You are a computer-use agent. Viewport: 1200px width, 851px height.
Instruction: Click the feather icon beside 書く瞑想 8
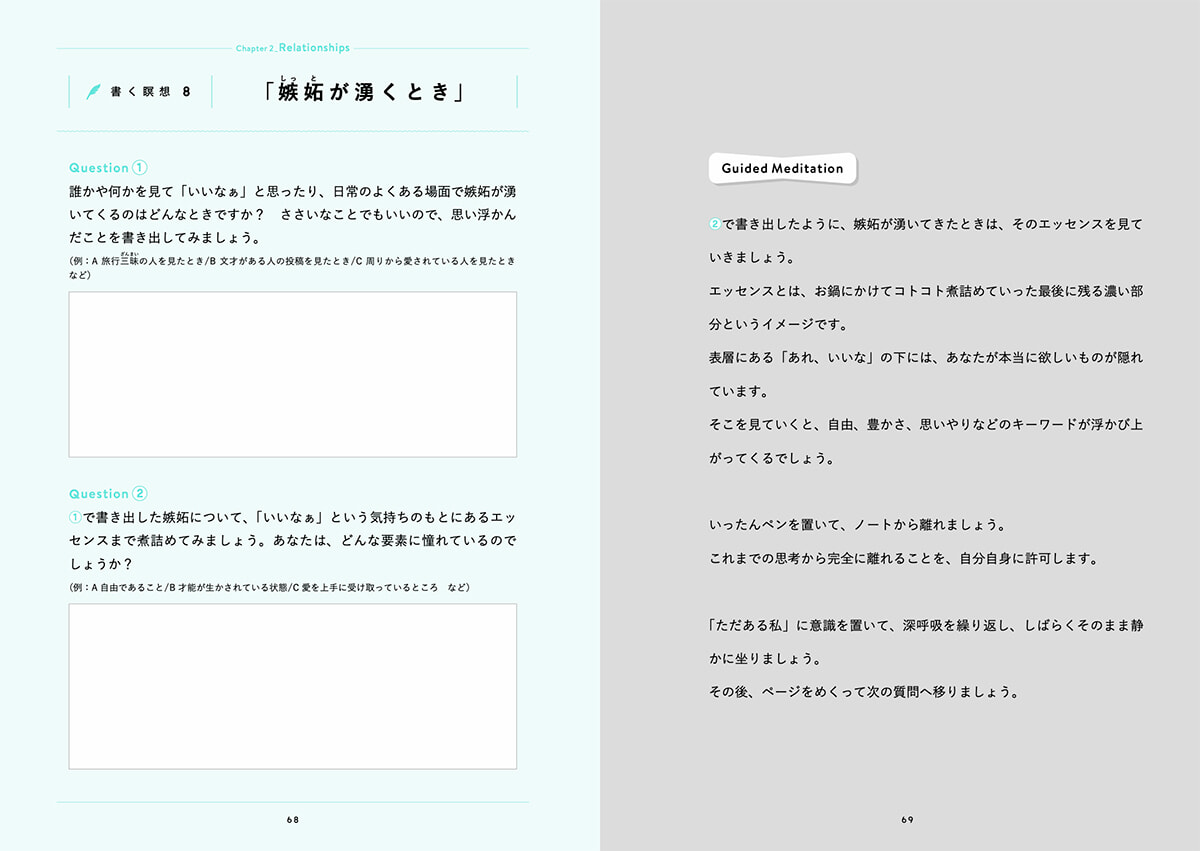93,92
